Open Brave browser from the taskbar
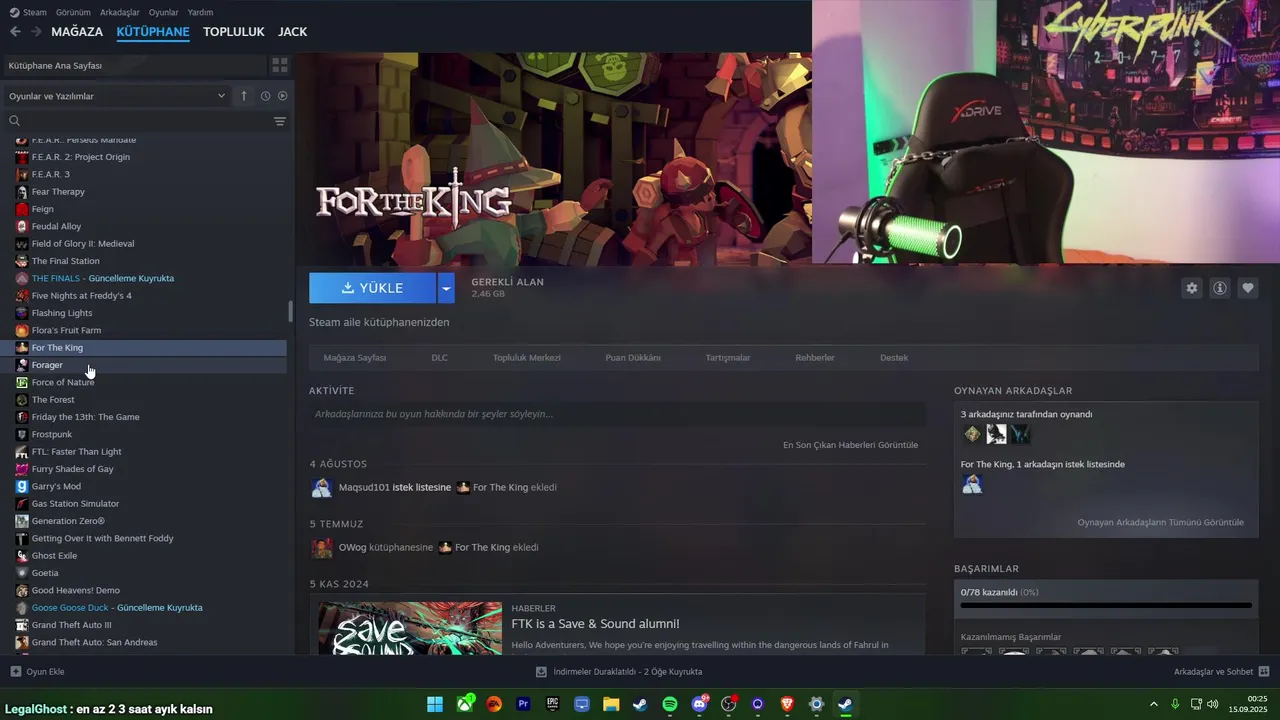The image size is (1280, 720). pyautogui.click(x=787, y=704)
